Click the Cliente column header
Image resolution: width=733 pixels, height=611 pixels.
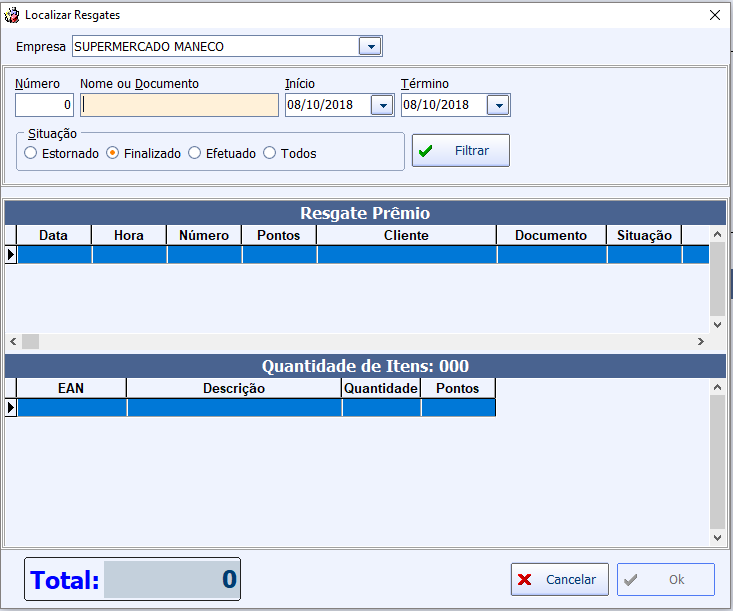406,235
